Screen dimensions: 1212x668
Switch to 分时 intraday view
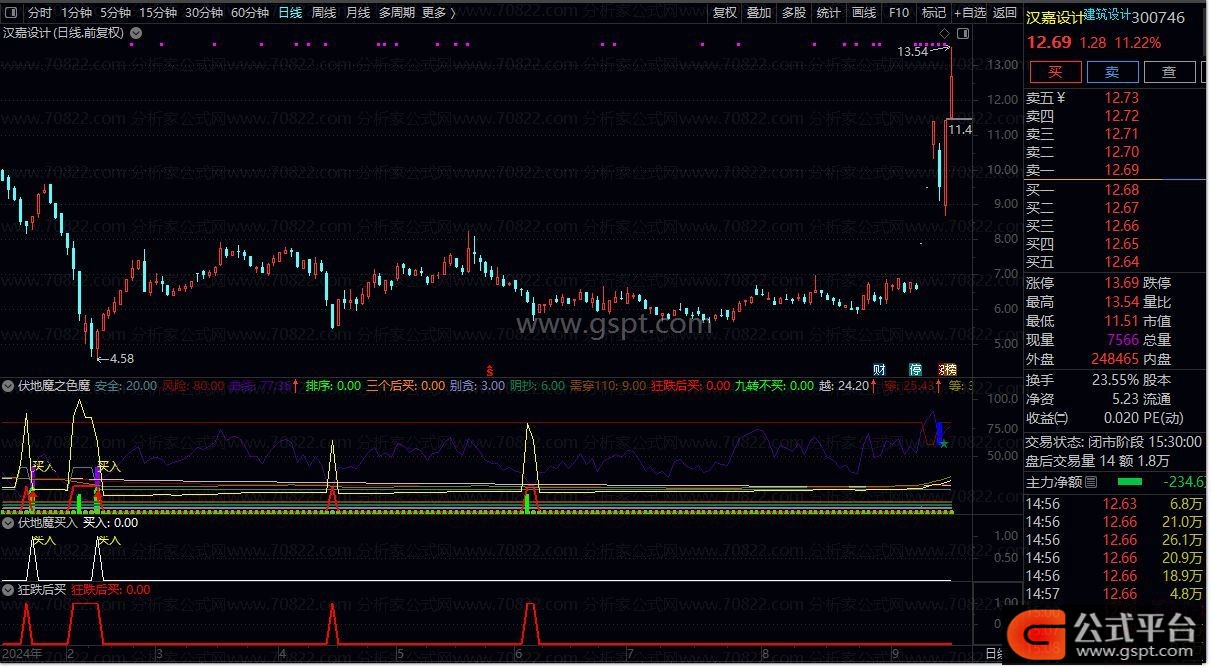click(x=39, y=13)
